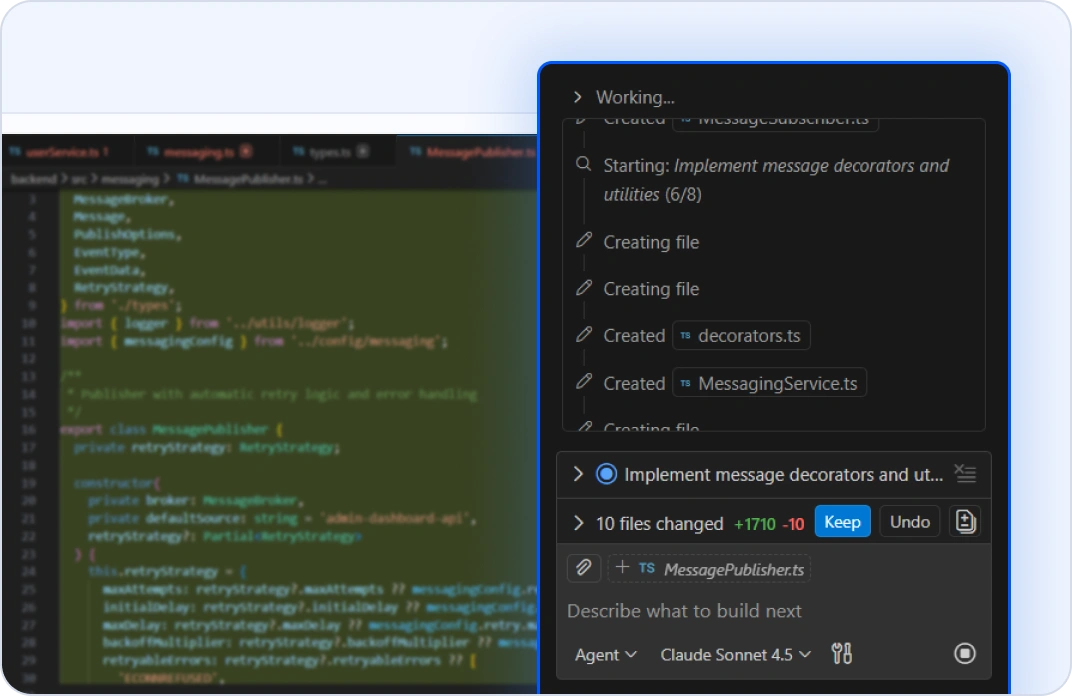Click Keep to accept file changes
Screen dimensions: 1072x696
[842, 522]
